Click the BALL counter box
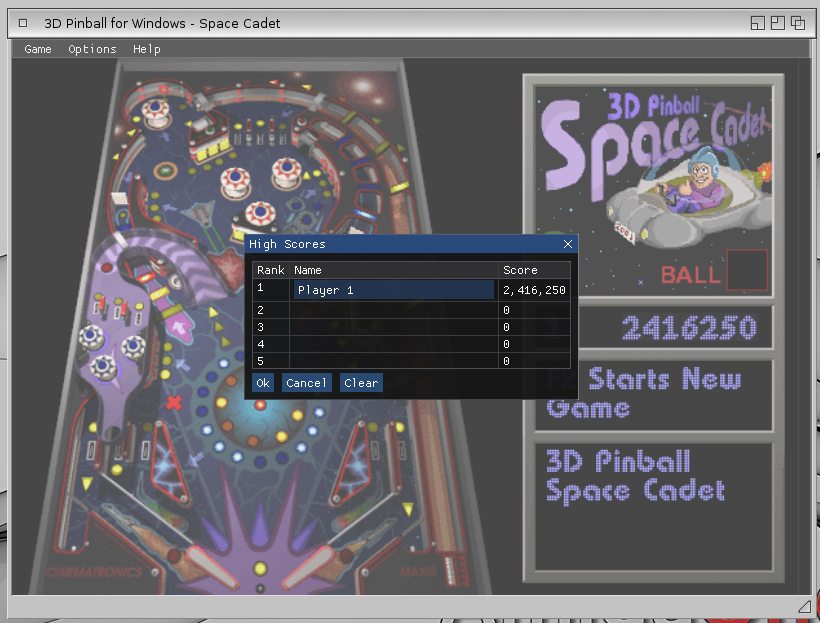This screenshot has height=623, width=820. pos(747,270)
